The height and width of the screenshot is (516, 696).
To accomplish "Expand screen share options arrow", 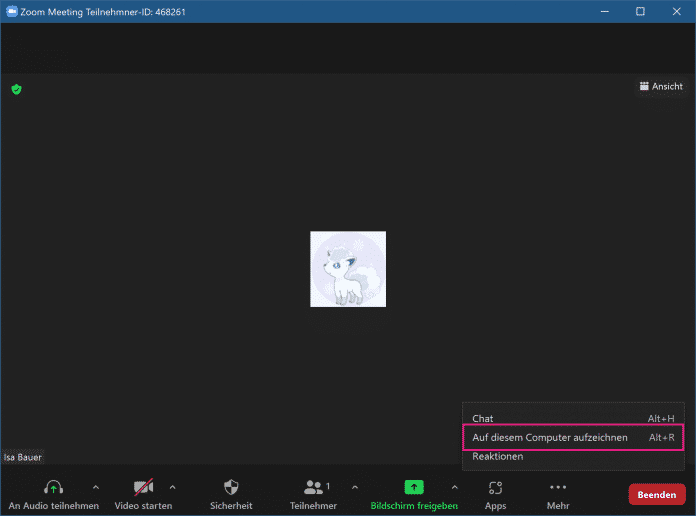I will click(455, 487).
